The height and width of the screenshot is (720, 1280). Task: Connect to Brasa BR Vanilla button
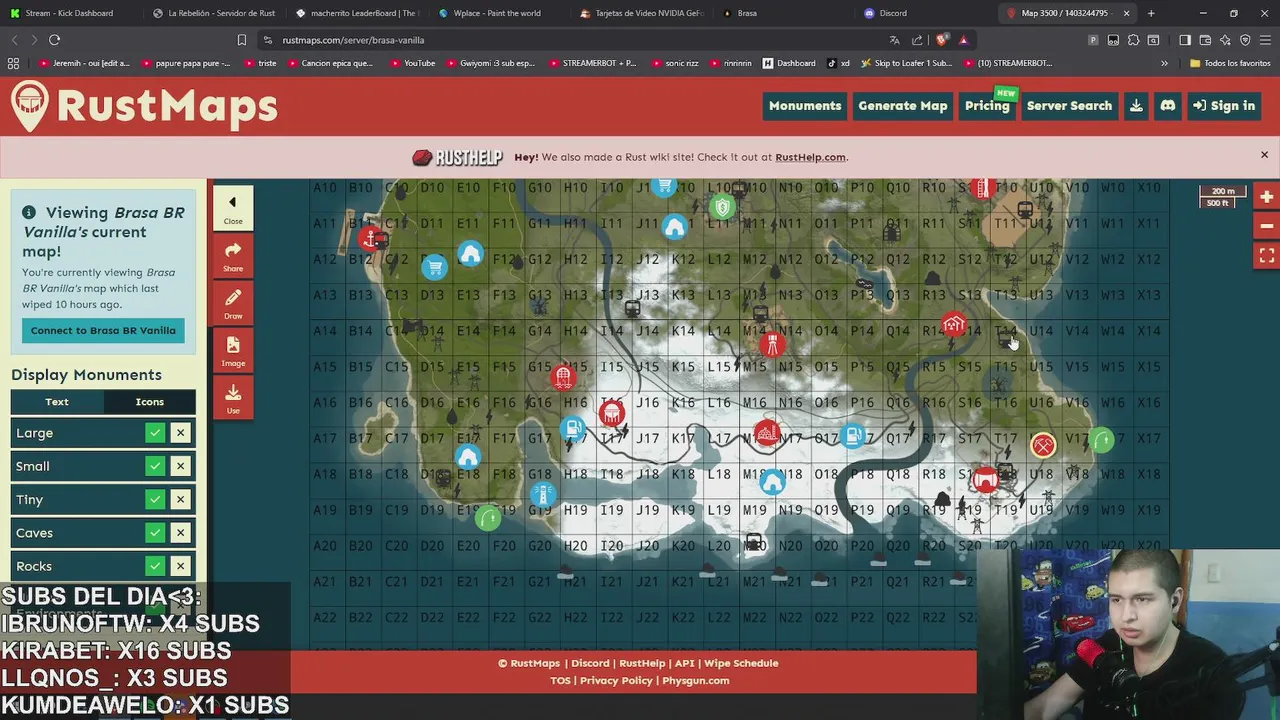(103, 330)
